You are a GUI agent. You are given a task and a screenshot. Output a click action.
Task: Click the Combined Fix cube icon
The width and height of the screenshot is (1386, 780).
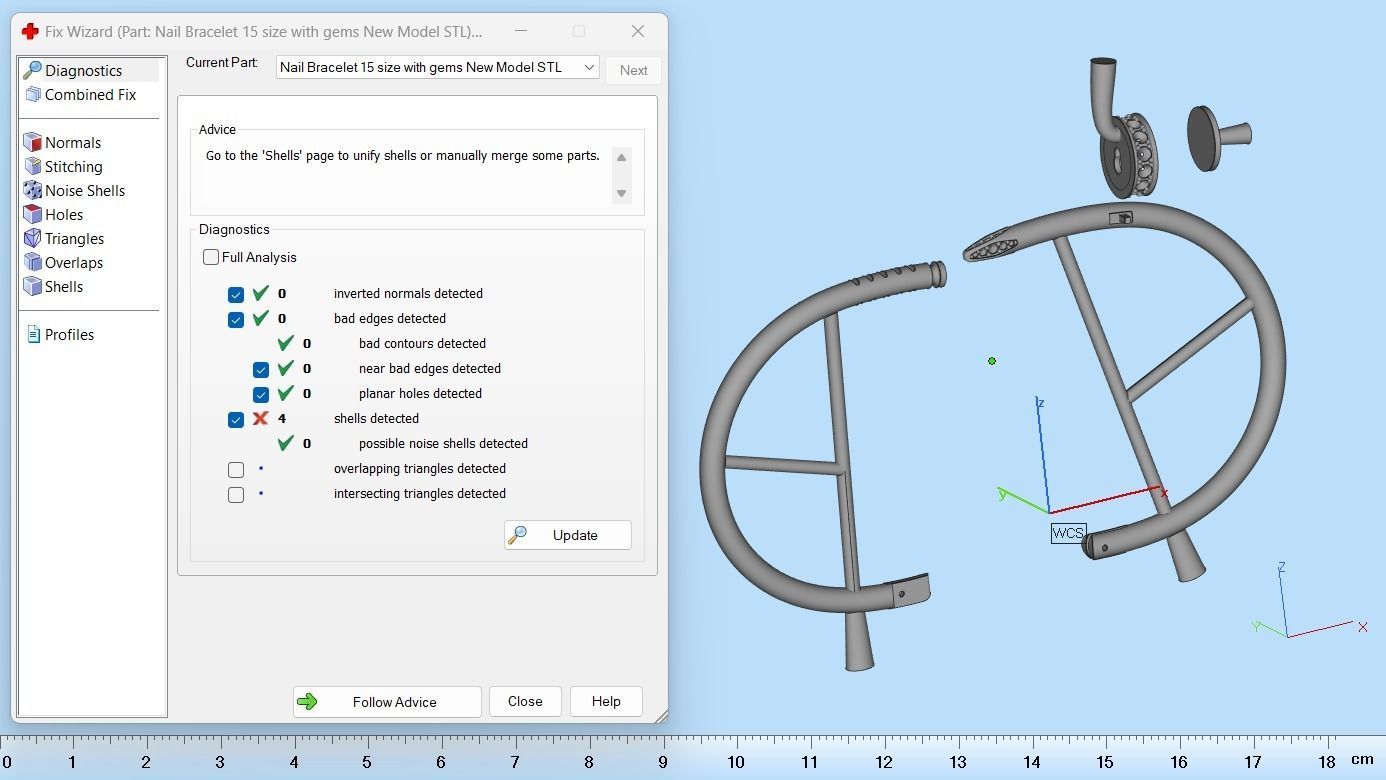click(32, 95)
